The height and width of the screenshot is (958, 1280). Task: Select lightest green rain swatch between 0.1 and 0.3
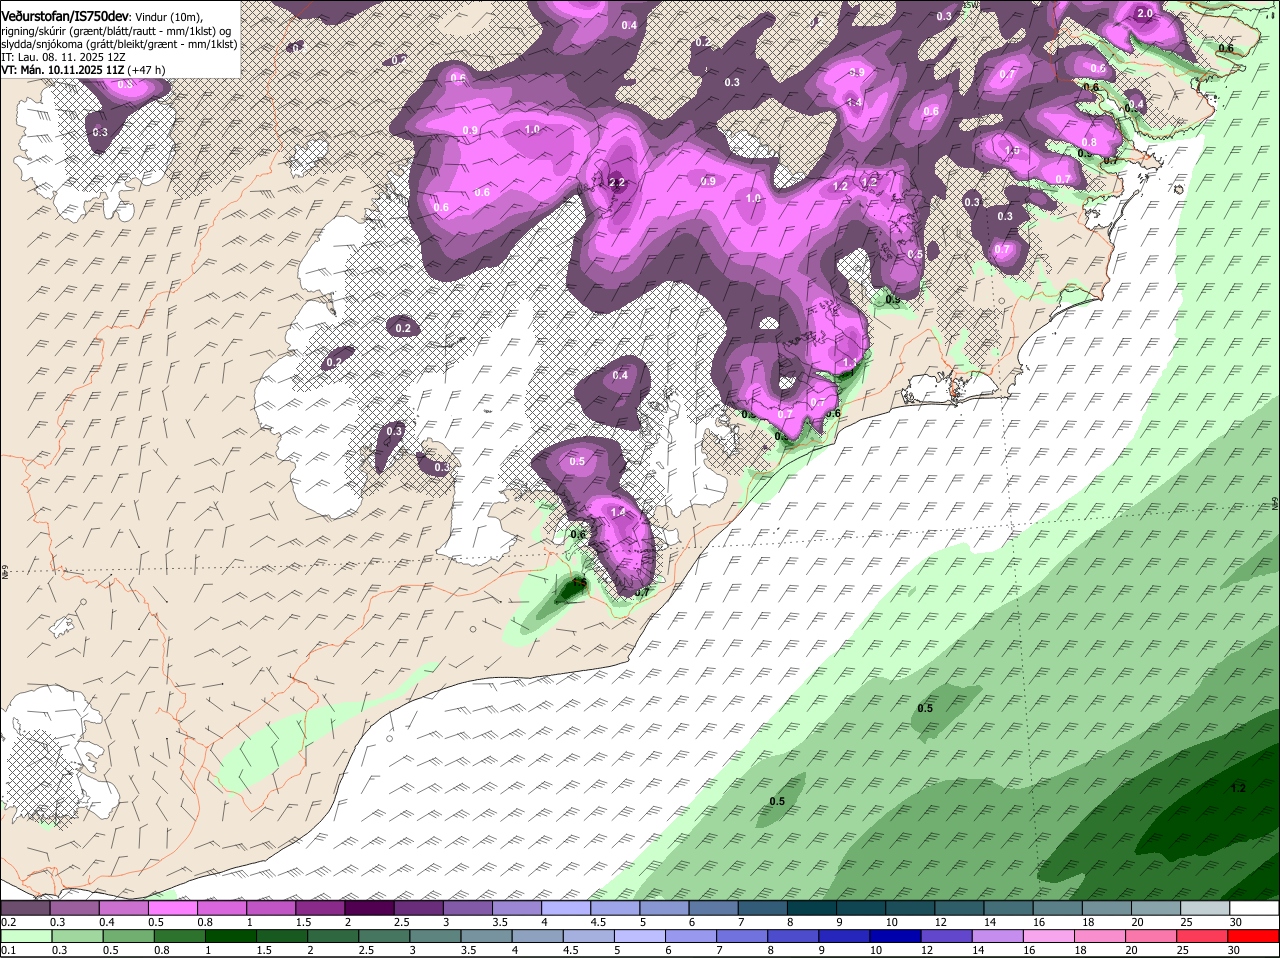24,936
